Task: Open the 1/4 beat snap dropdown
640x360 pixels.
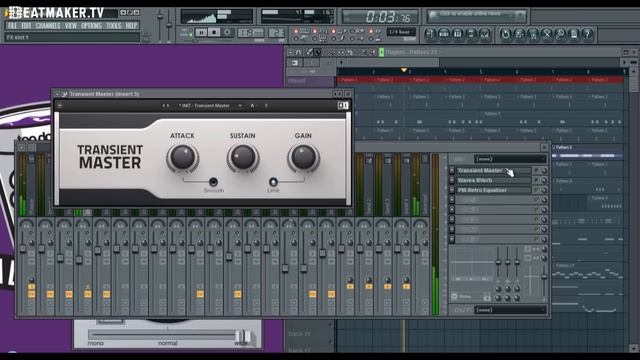Action: 401,32
